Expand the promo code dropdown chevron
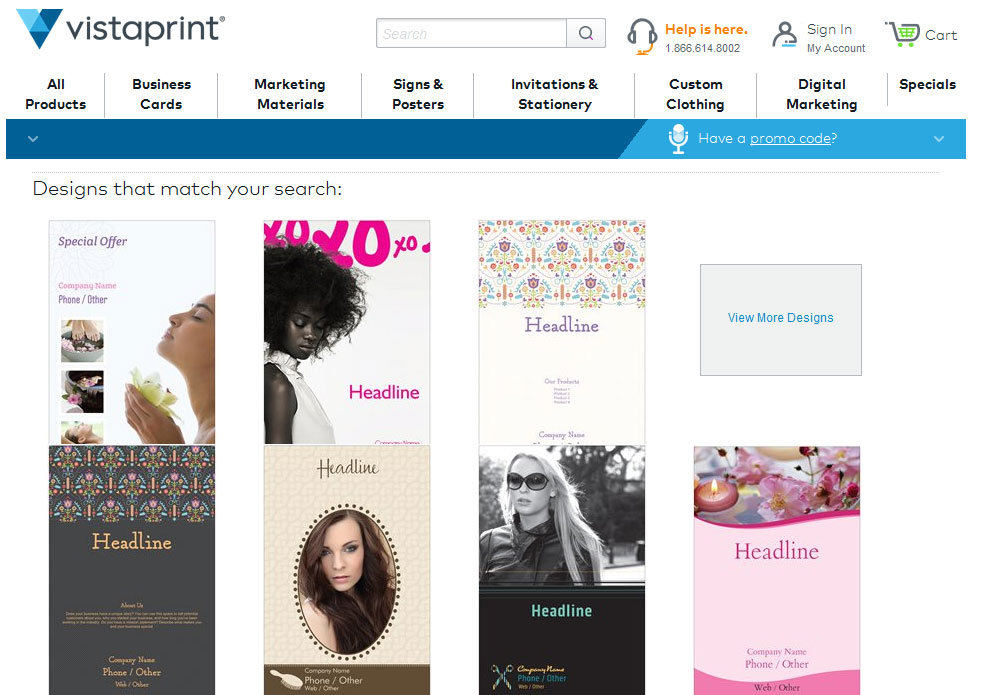Viewport: 994px width, 695px height. 939,139
